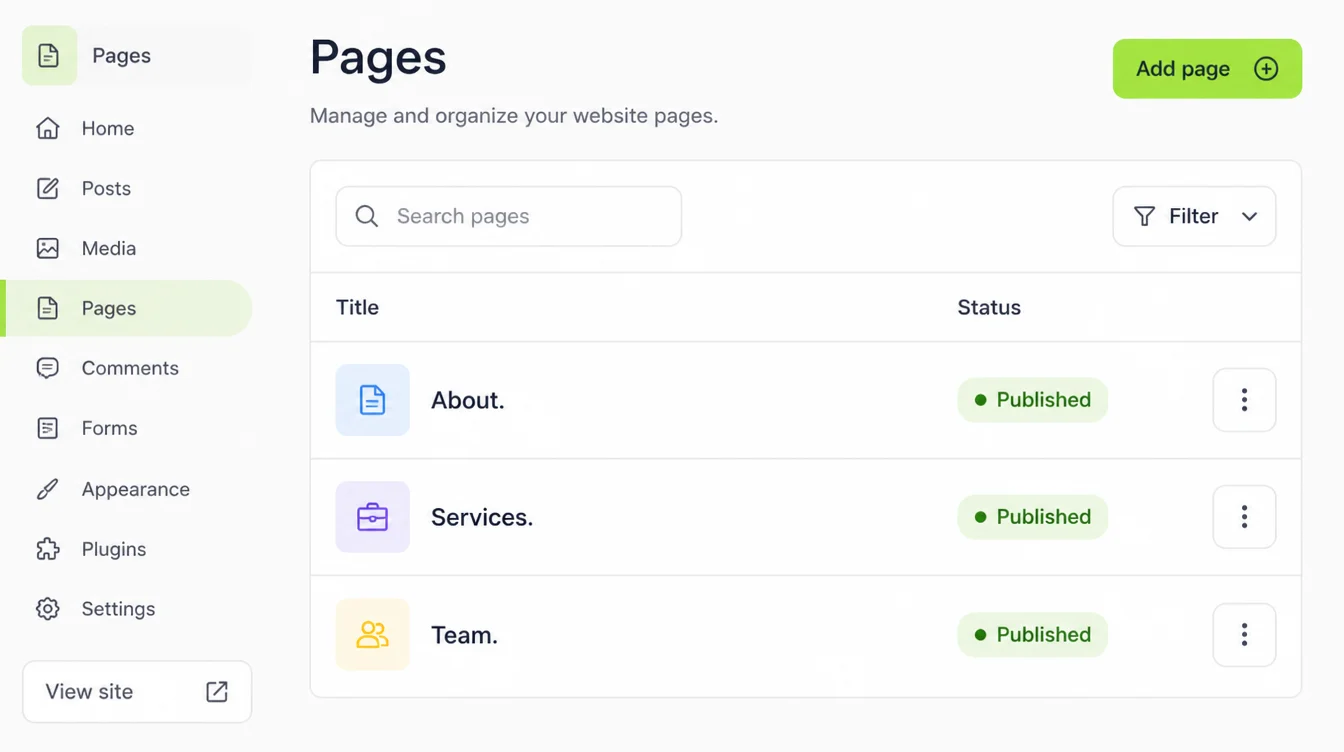Click the Published badge in Services row
This screenshot has height=752, width=1344.
(1032, 517)
